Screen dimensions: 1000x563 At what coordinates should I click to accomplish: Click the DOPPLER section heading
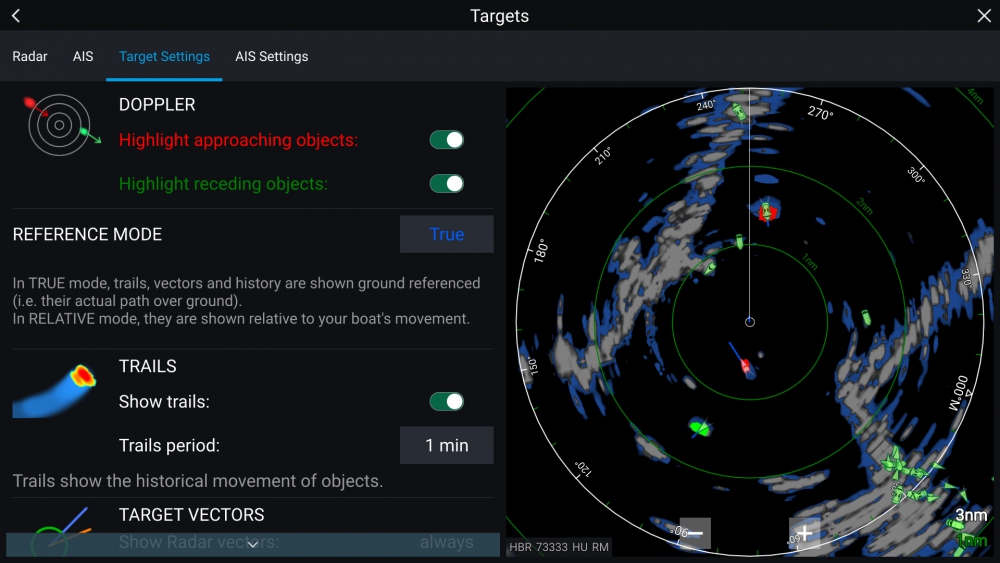point(157,105)
